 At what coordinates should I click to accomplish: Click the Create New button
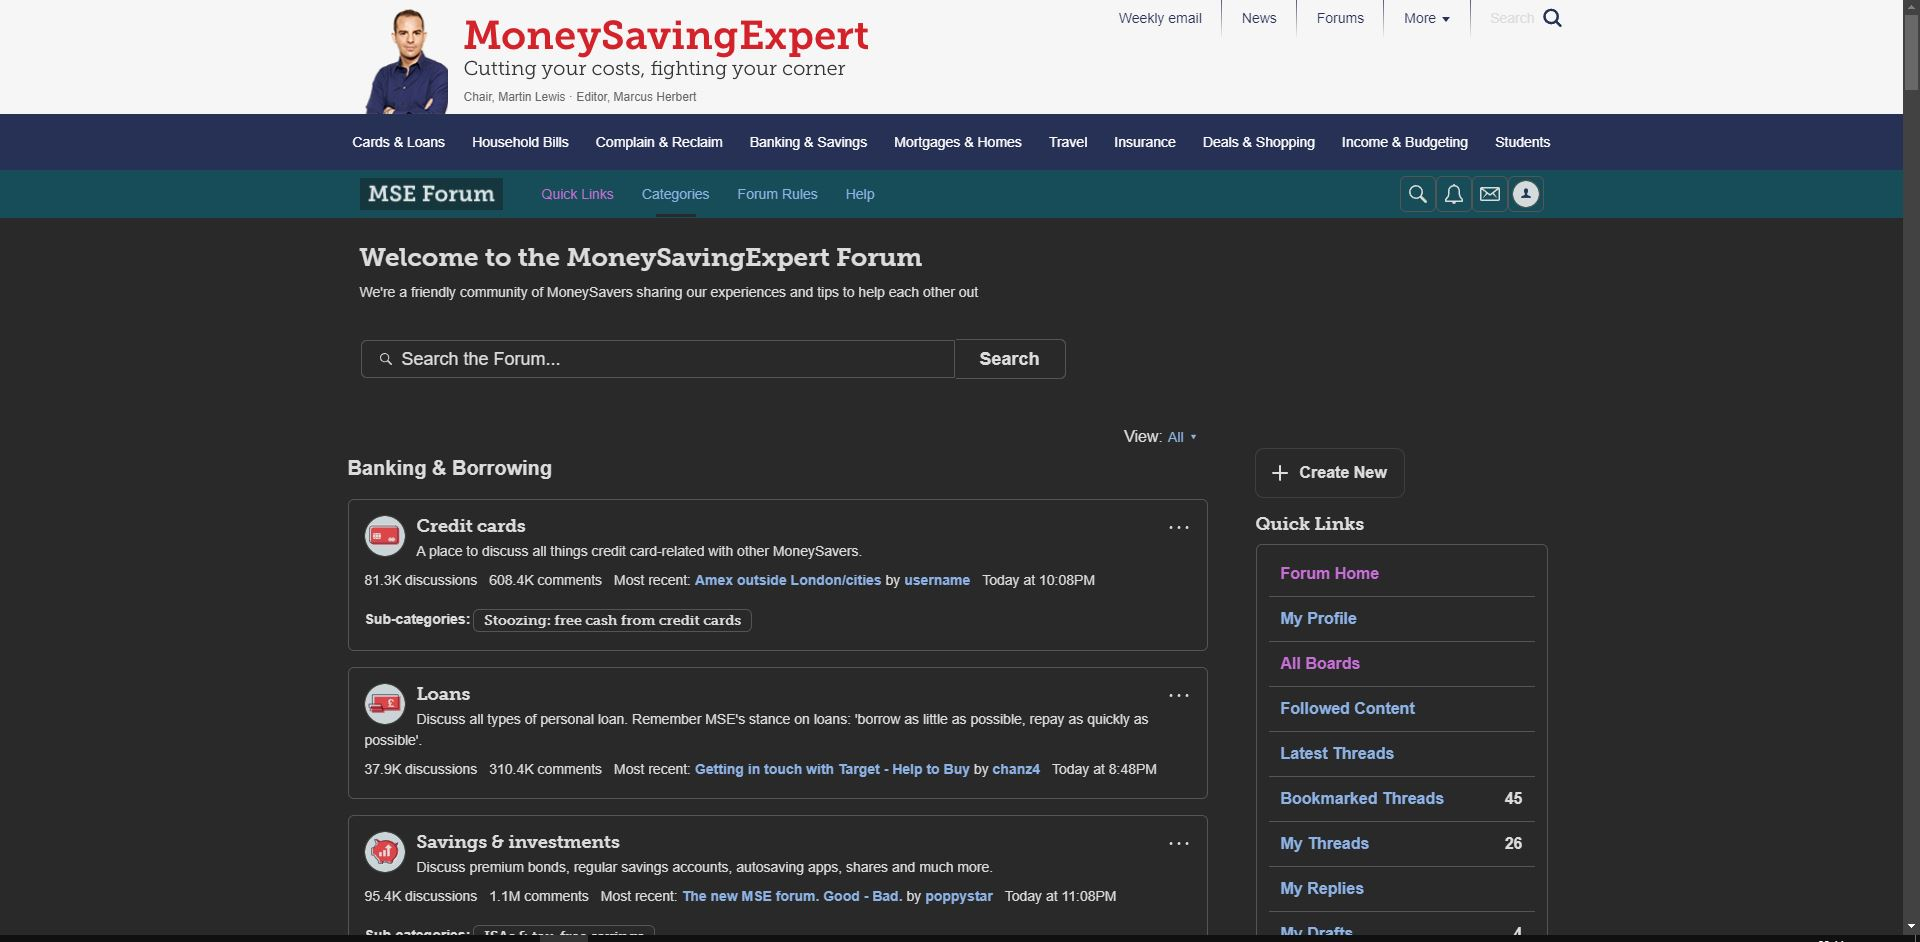click(1329, 473)
